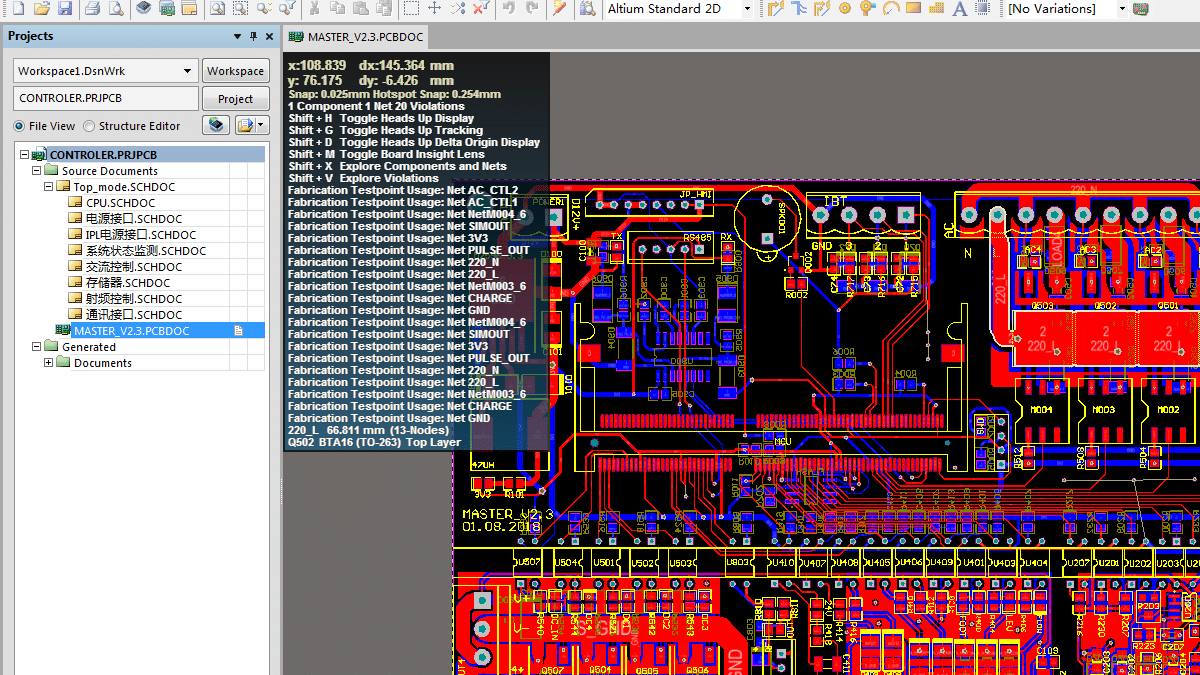Screen dimensions: 1200x675
Task: Open CPU.SCHDOC in the project tree
Action: point(120,203)
